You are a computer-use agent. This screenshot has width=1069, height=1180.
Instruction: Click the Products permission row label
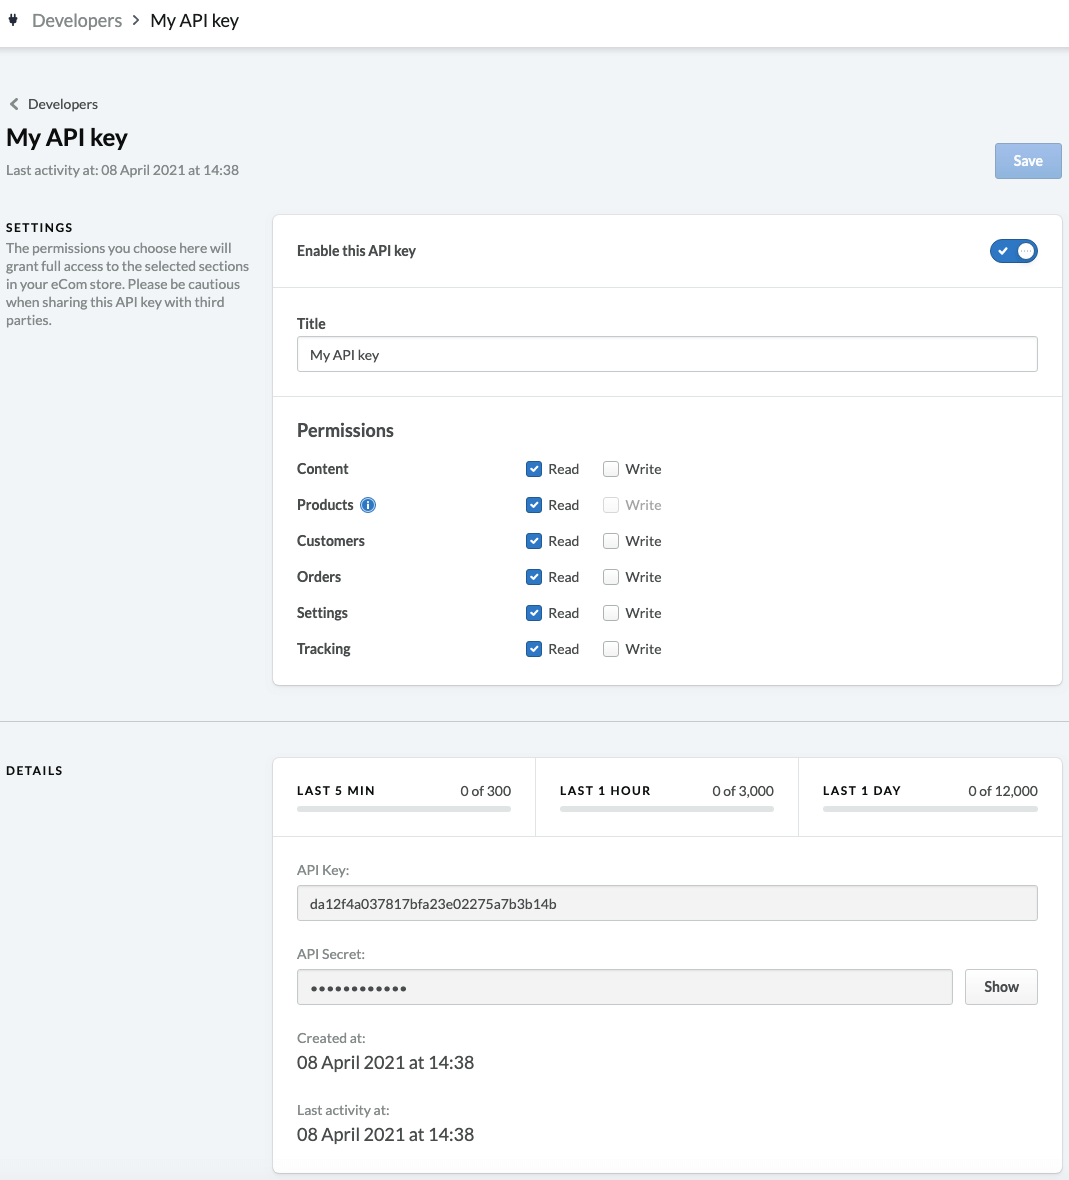point(325,505)
